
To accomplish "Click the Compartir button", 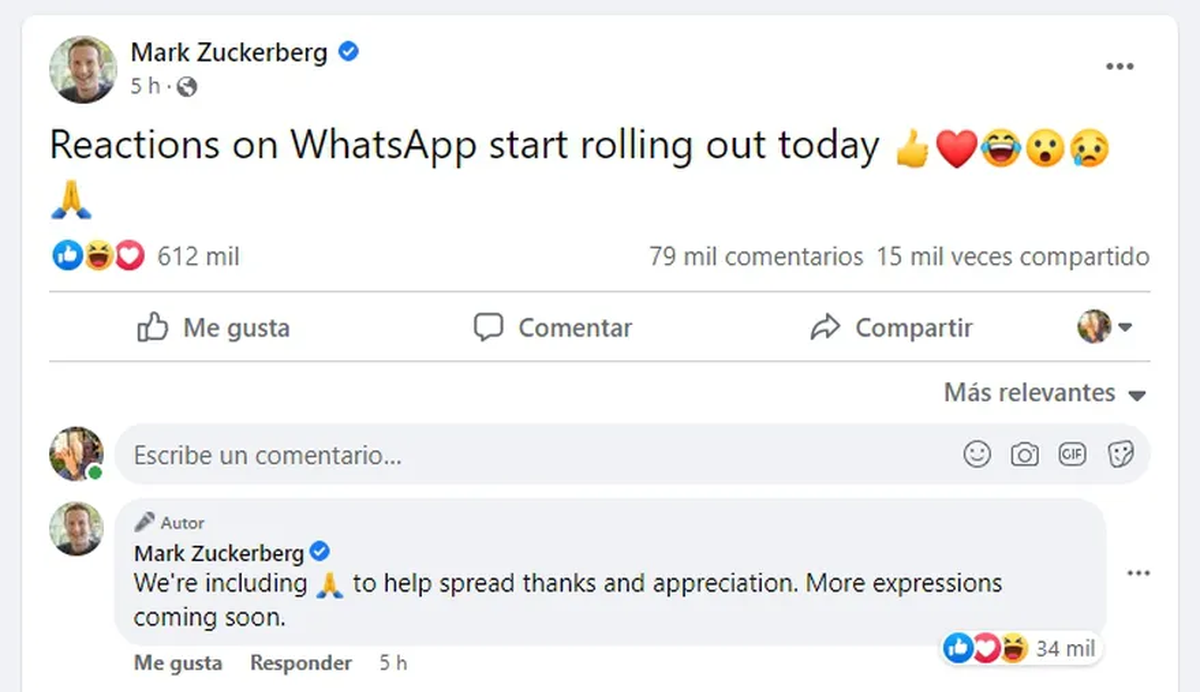I will pyautogui.click(x=891, y=328).
